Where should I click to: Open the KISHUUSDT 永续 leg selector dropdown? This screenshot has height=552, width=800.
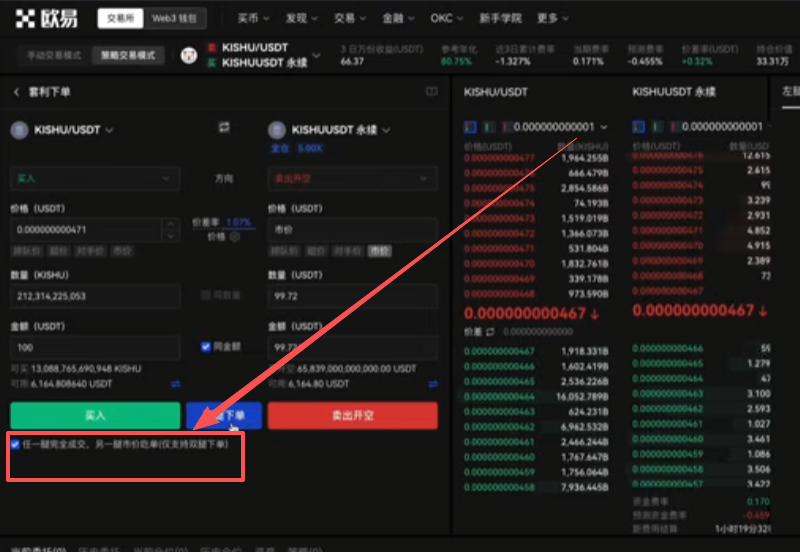[341, 130]
